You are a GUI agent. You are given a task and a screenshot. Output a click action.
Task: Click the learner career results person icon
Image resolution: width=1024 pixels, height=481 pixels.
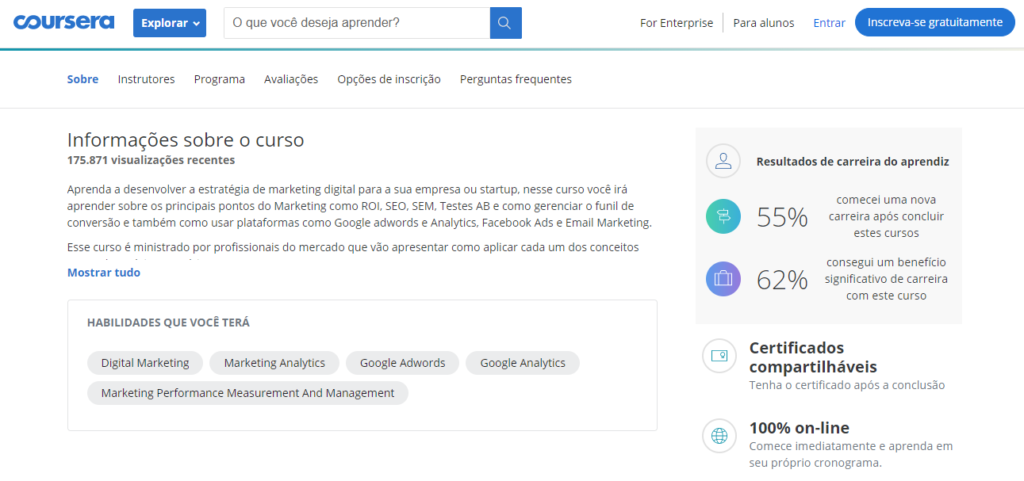coord(723,161)
